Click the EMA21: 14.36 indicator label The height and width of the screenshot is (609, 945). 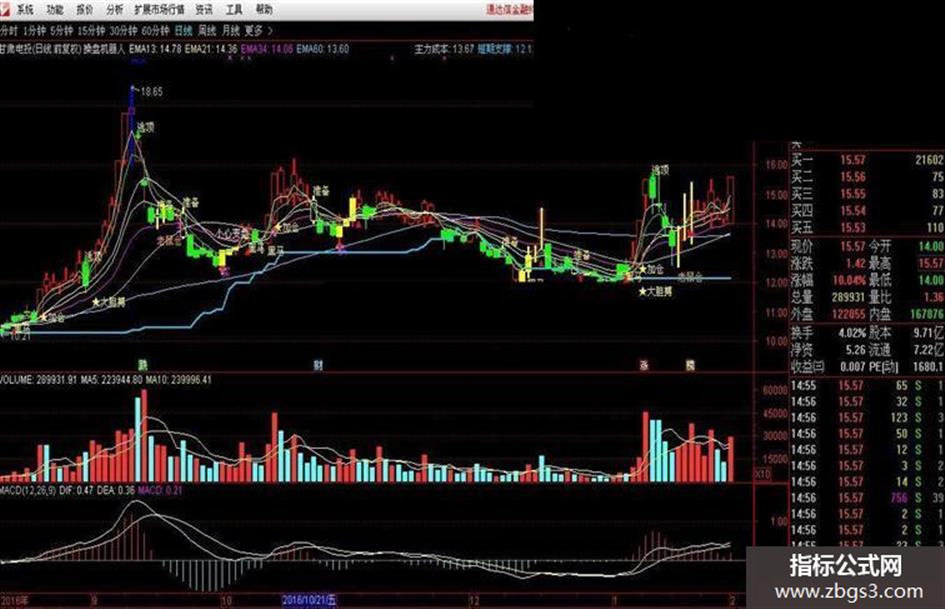pyautogui.click(x=211, y=49)
